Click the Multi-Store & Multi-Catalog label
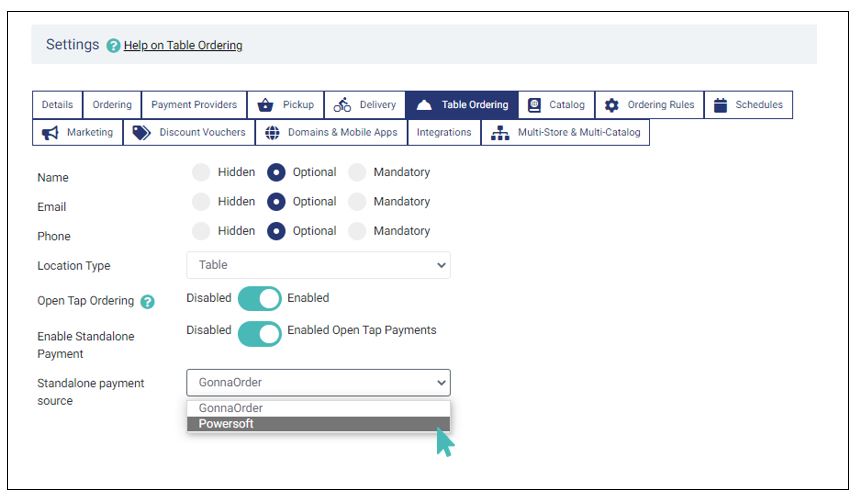The image size is (858, 502). point(579,132)
